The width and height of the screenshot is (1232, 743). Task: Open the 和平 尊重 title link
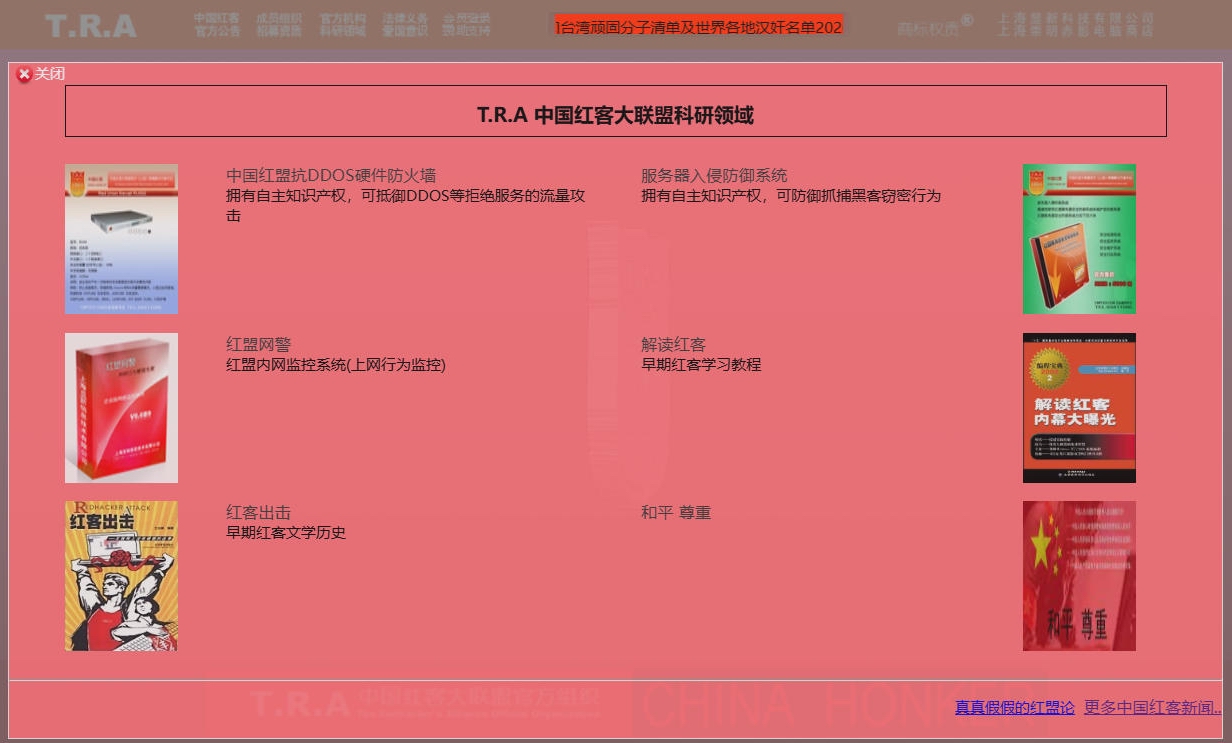pos(675,513)
